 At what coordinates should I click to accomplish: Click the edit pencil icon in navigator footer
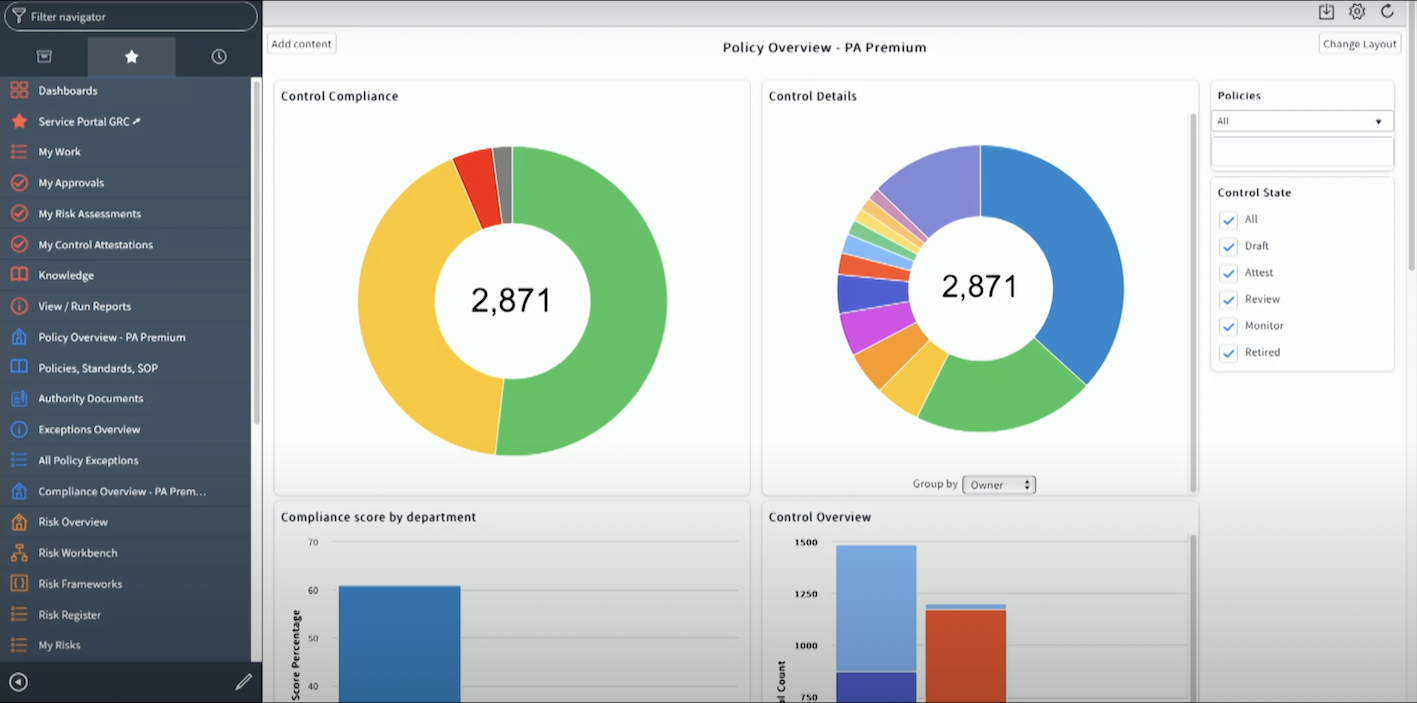(243, 682)
